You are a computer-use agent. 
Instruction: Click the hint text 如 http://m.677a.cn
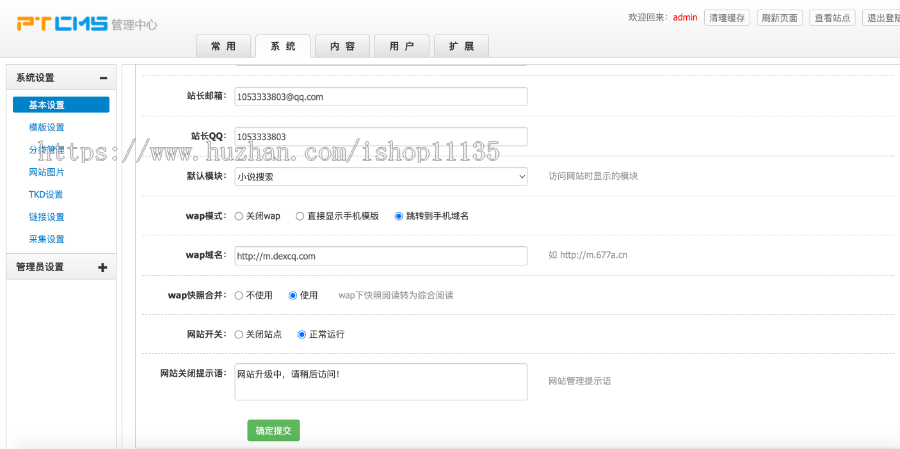(x=588, y=255)
